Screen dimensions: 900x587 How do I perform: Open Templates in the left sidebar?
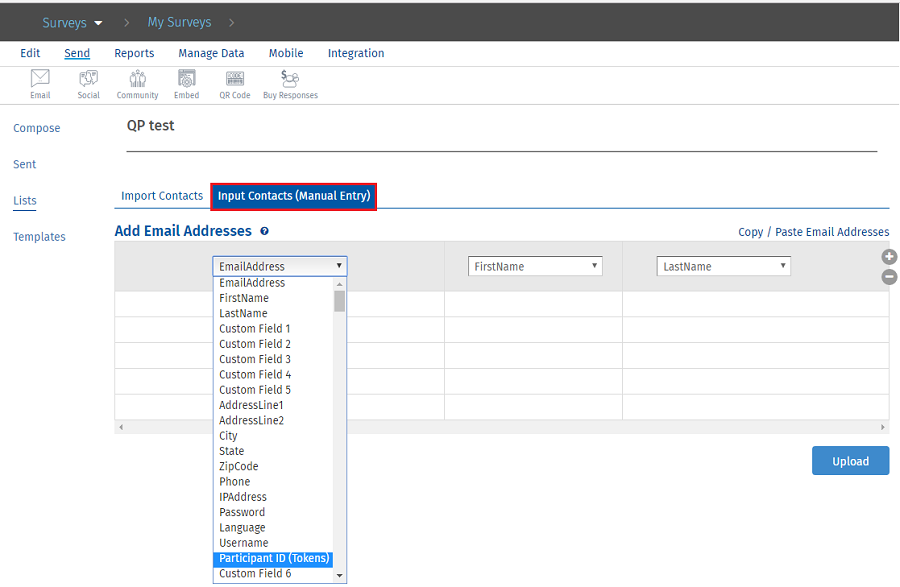39,237
